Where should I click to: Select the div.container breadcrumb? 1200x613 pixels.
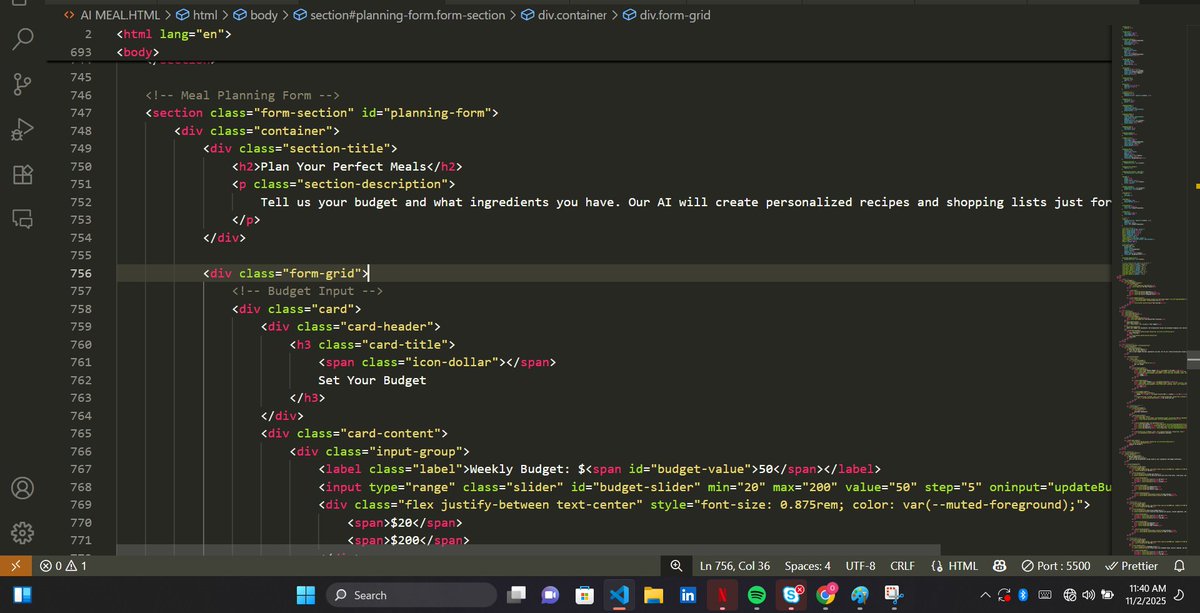click(x=564, y=16)
